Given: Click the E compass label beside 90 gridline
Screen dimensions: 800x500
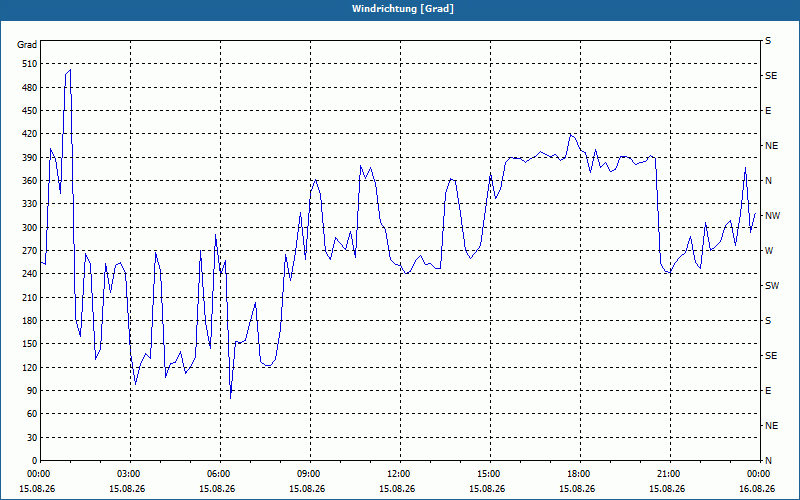Looking at the screenshot, I should 768,391.
